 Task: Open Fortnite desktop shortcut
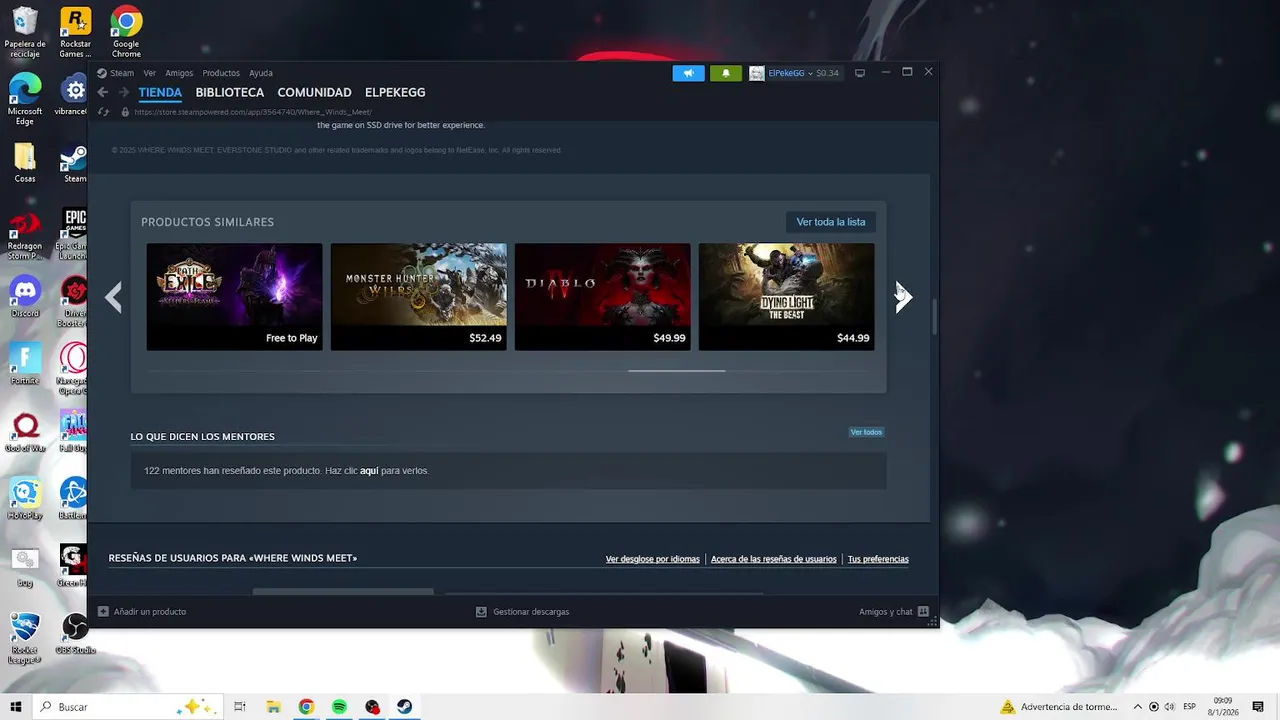point(25,365)
